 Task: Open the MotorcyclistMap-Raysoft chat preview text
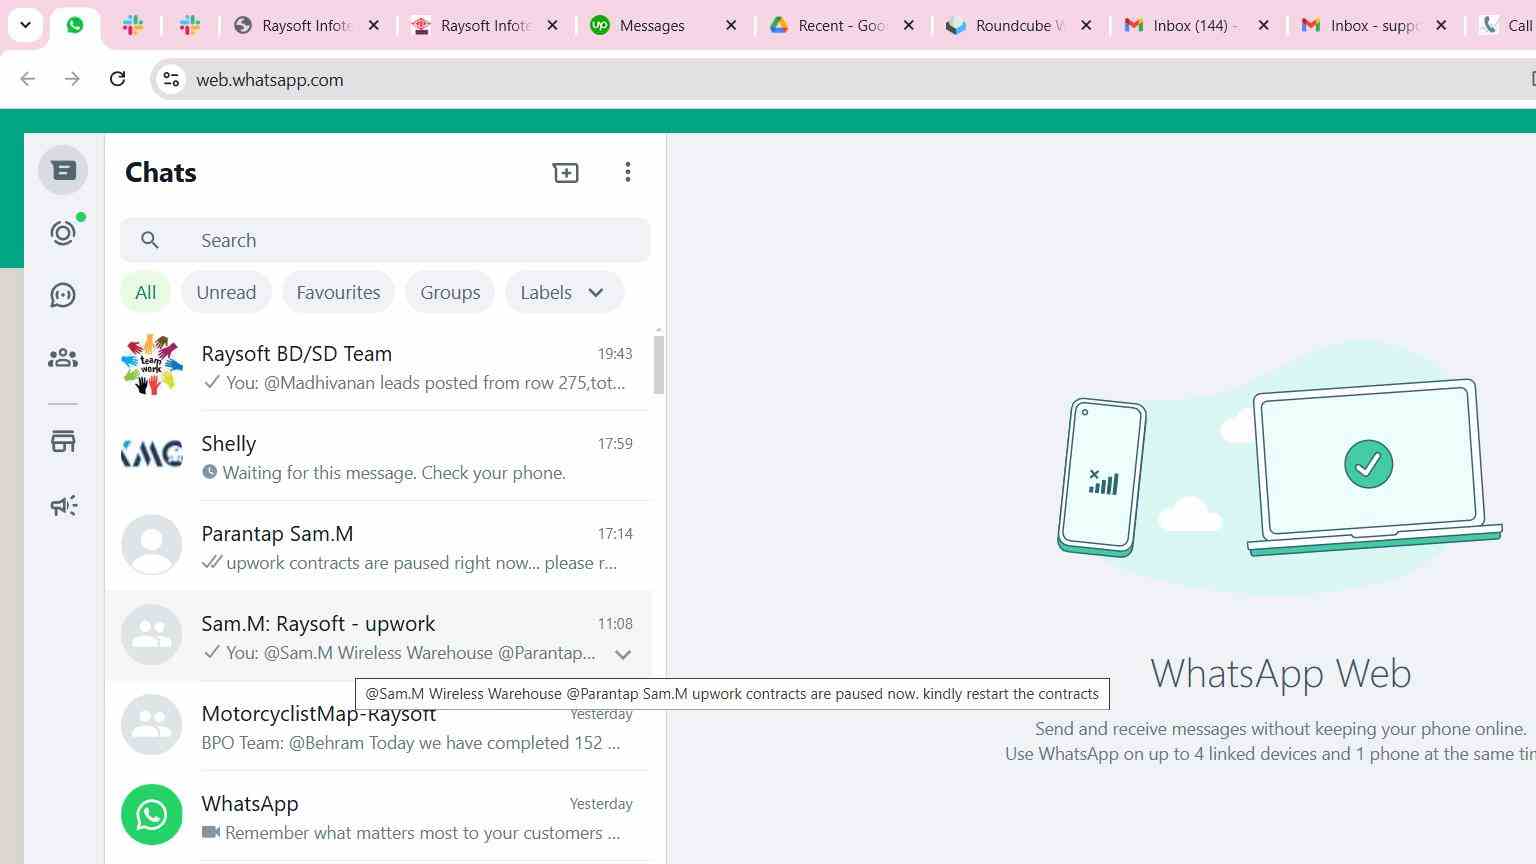tap(411, 743)
